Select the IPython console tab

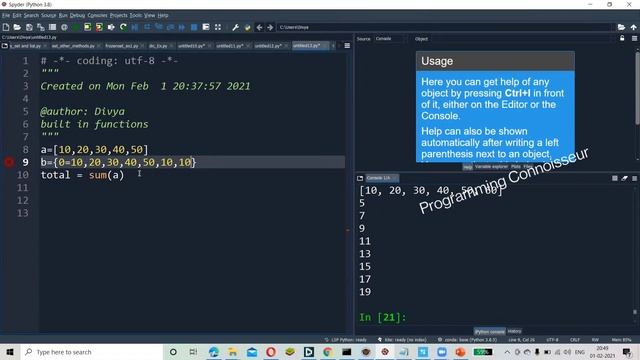[489, 331]
